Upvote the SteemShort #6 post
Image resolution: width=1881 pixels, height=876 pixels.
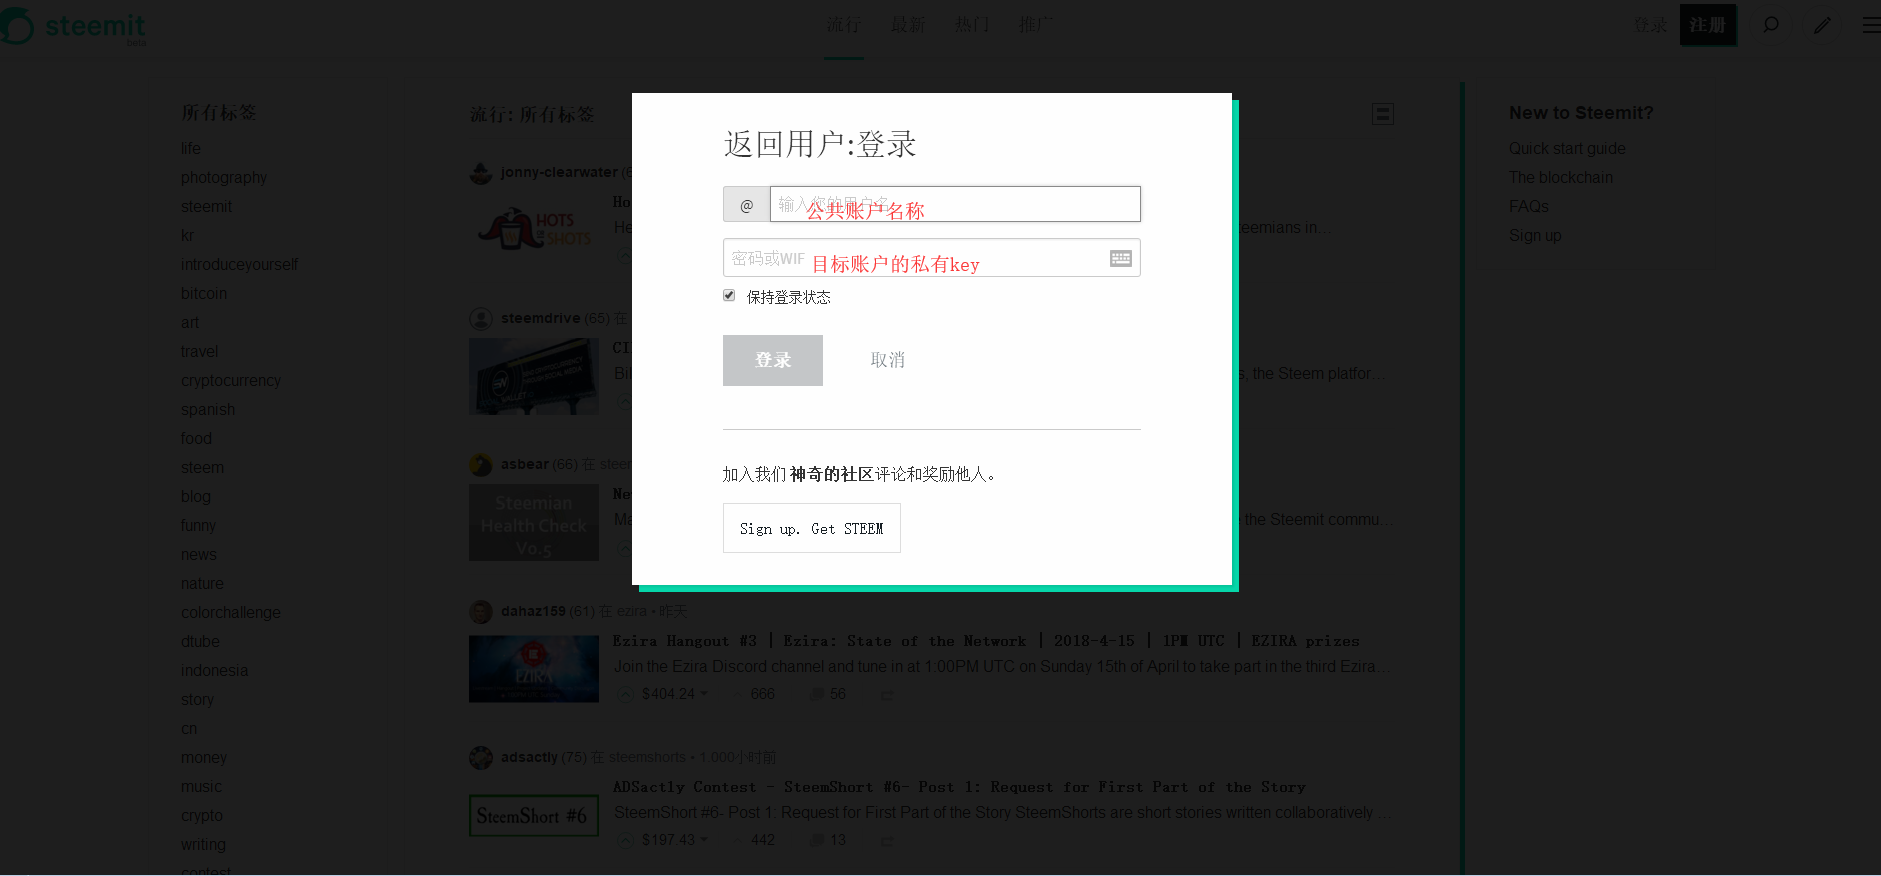click(625, 840)
